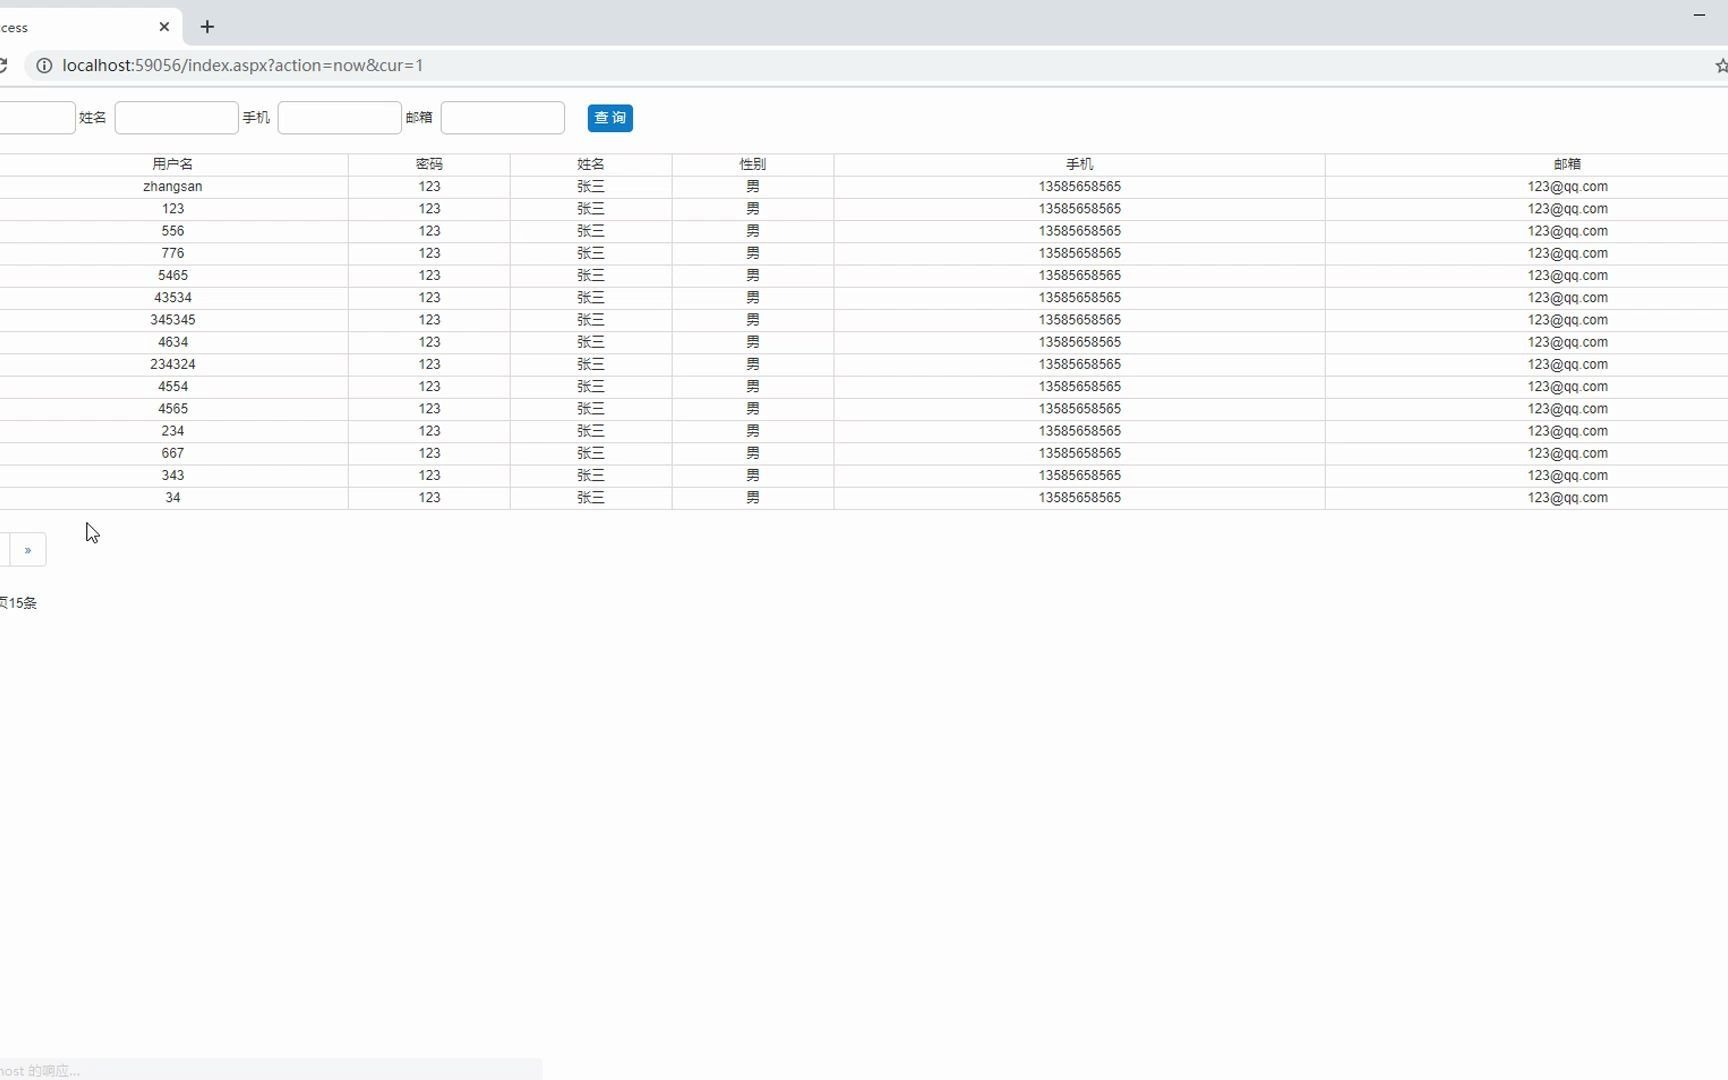Select username cell 234324

coord(173,364)
